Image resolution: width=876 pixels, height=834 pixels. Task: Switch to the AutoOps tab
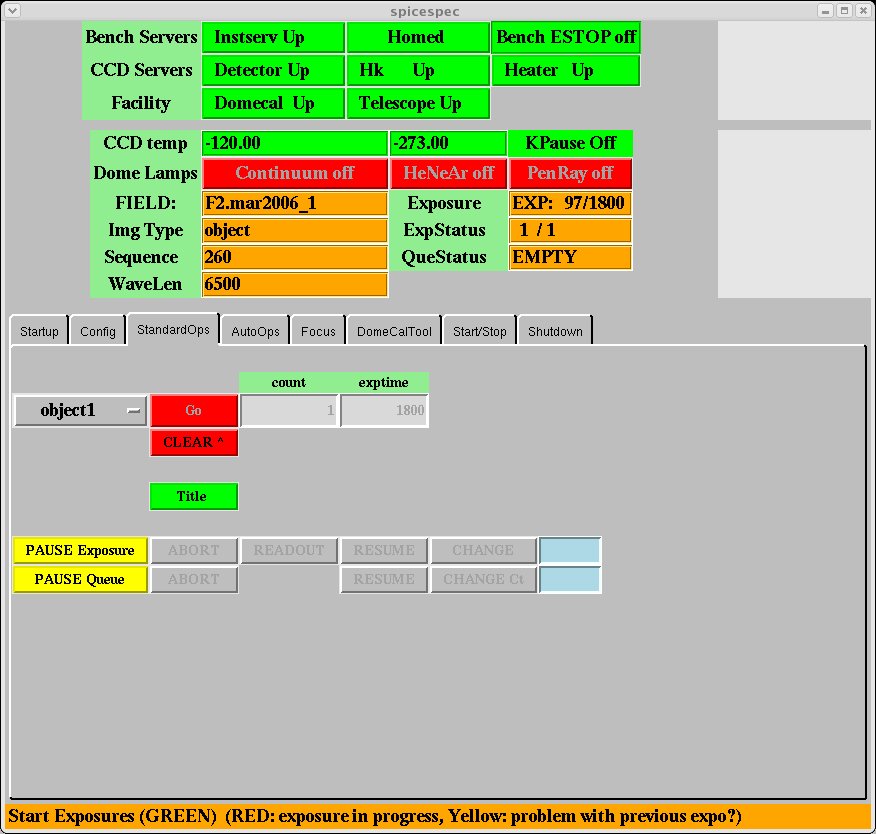[255, 331]
